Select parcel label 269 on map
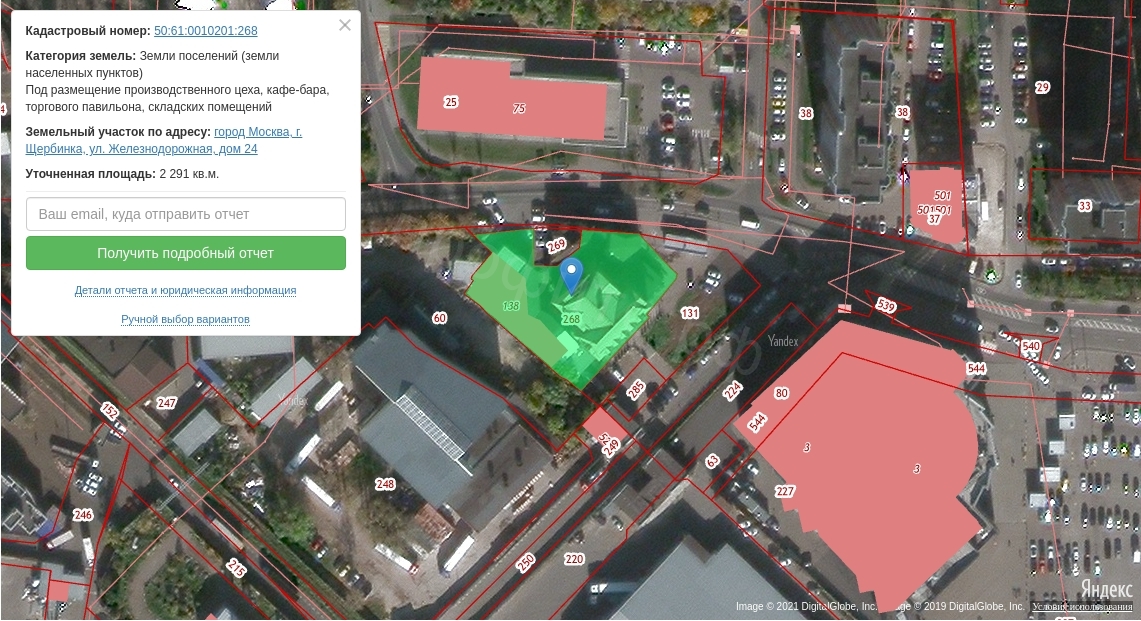Screen dimensions: 1141x621 tap(557, 245)
